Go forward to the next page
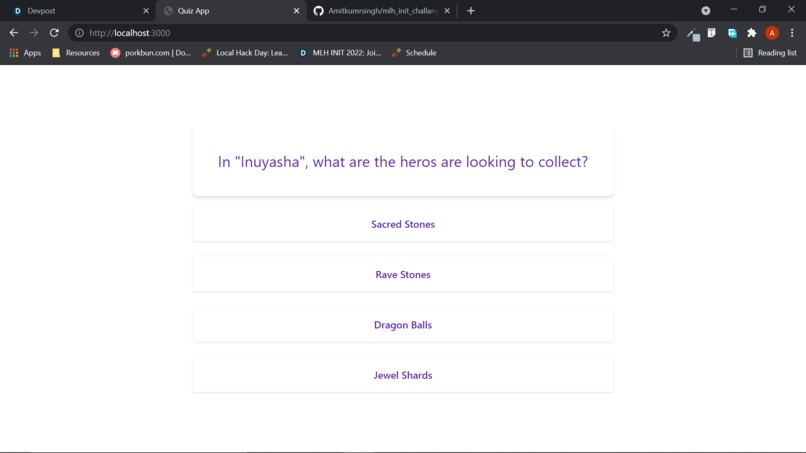 [x=34, y=33]
